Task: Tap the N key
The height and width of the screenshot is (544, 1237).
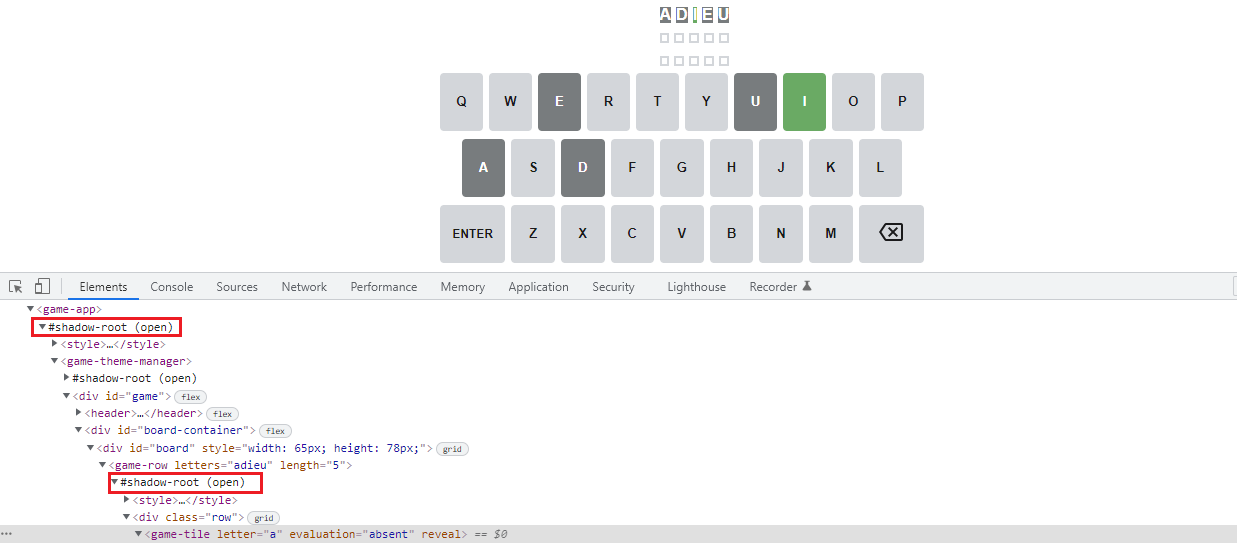Action: coord(781,233)
